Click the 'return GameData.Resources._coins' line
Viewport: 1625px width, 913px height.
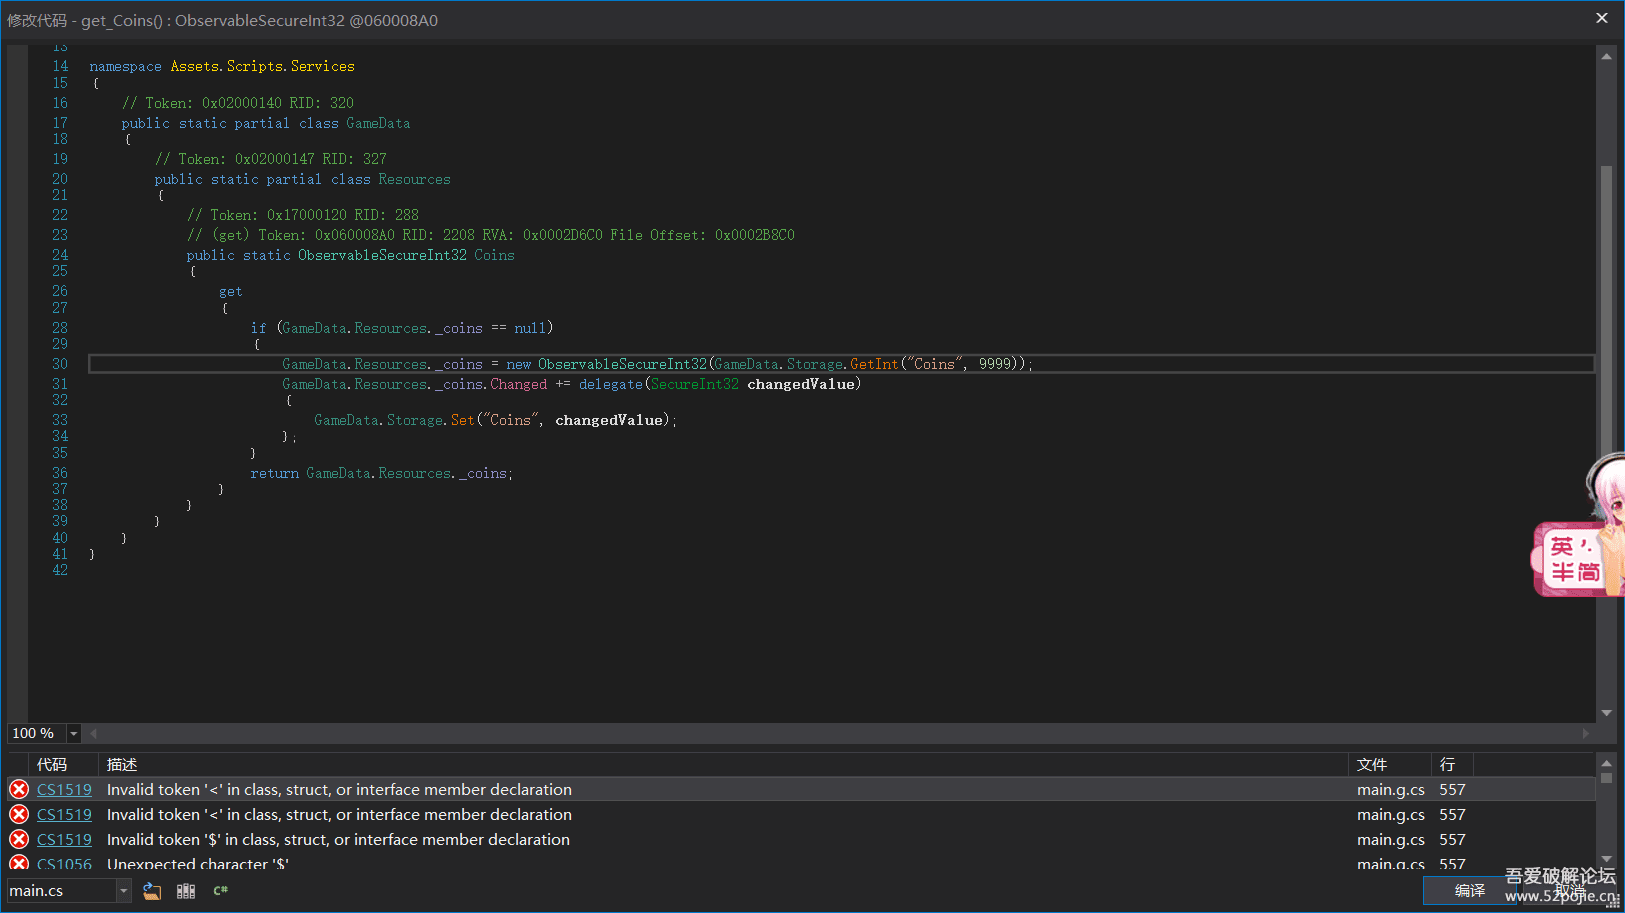click(381, 473)
